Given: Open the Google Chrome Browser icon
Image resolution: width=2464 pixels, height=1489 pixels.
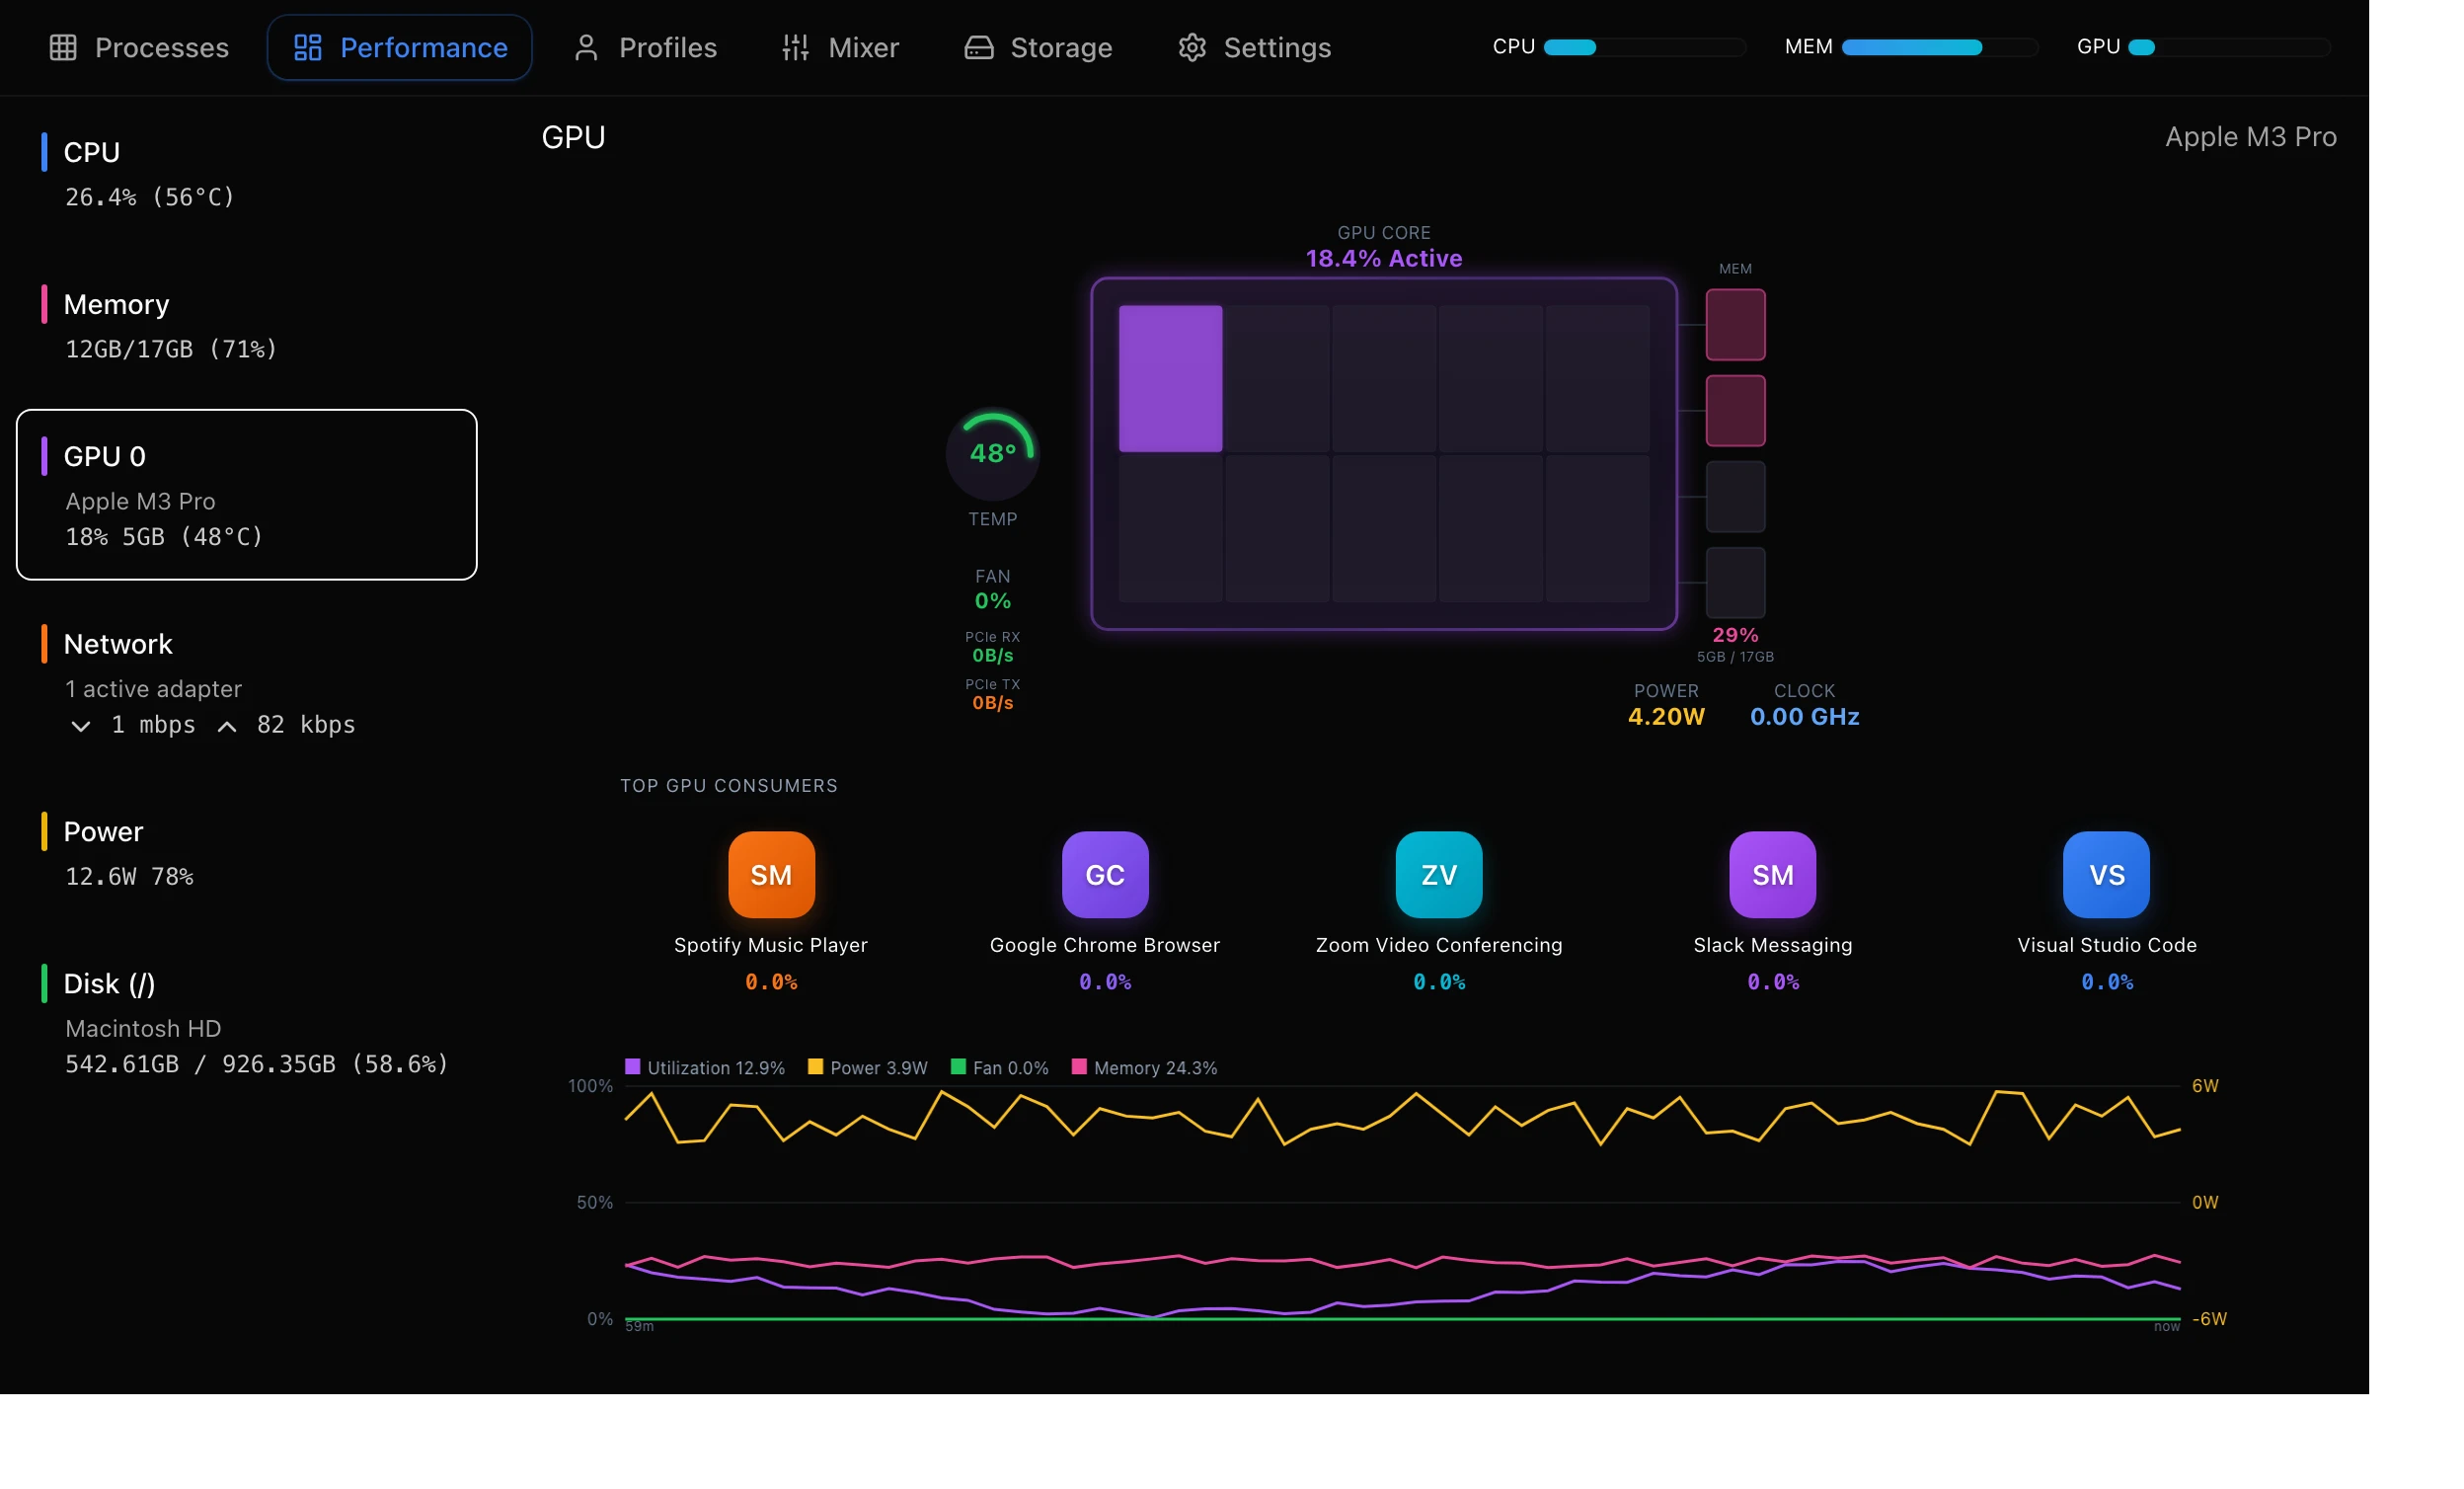Looking at the screenshot, I should (1105, 874).
